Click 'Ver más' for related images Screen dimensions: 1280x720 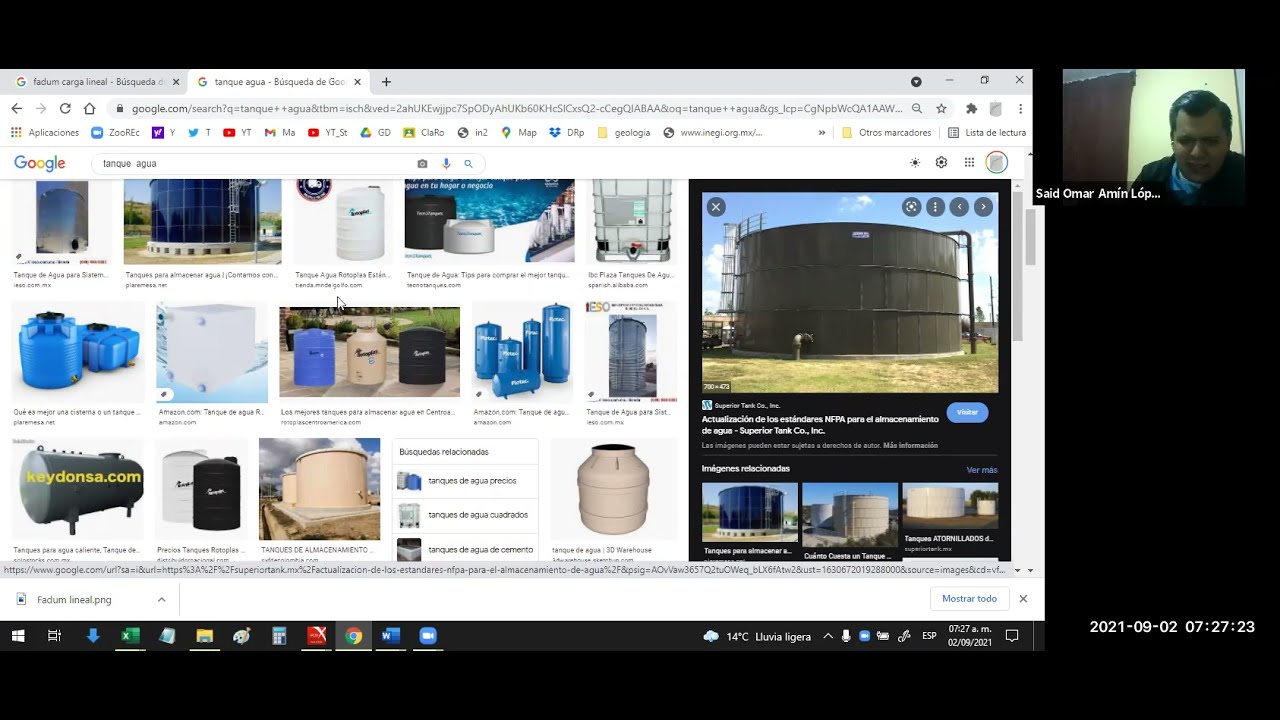981,470
